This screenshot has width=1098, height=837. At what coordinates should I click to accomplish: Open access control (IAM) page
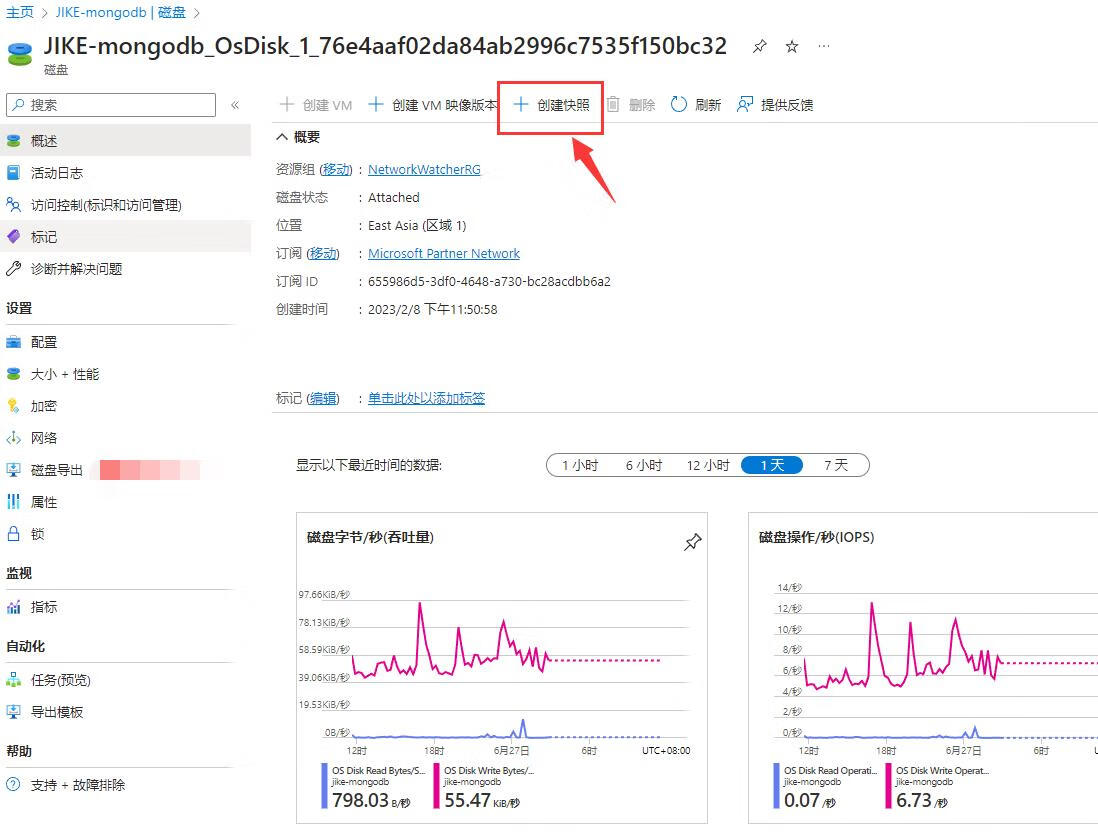tap(125, 205)
